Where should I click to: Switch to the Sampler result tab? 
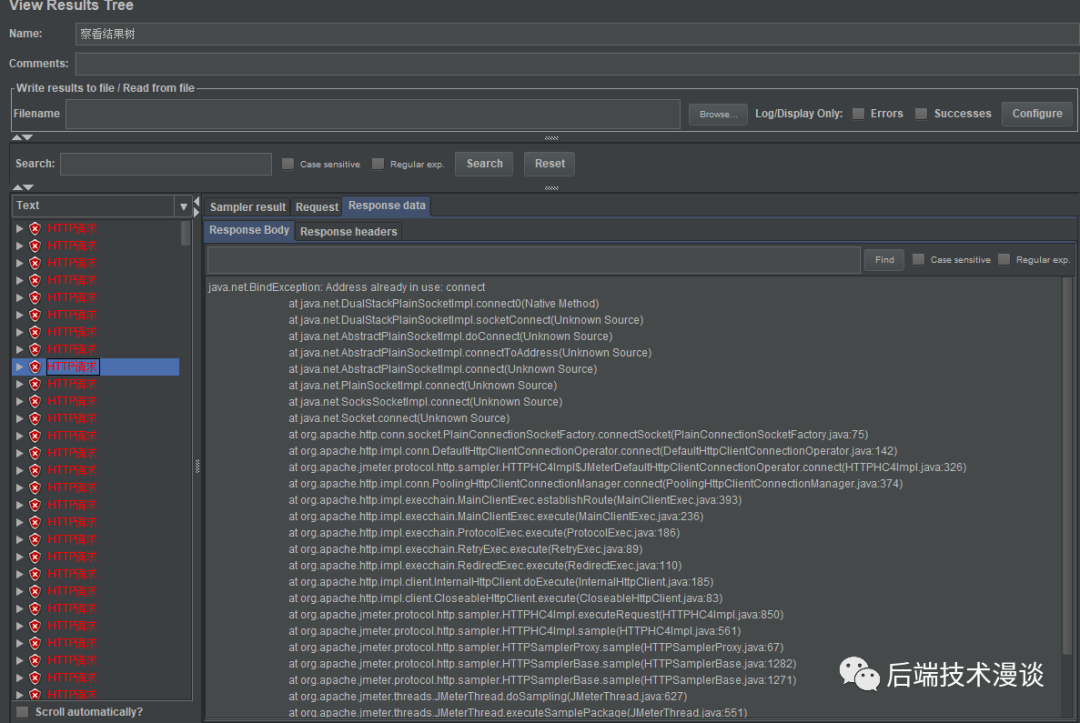coord(247,207)
